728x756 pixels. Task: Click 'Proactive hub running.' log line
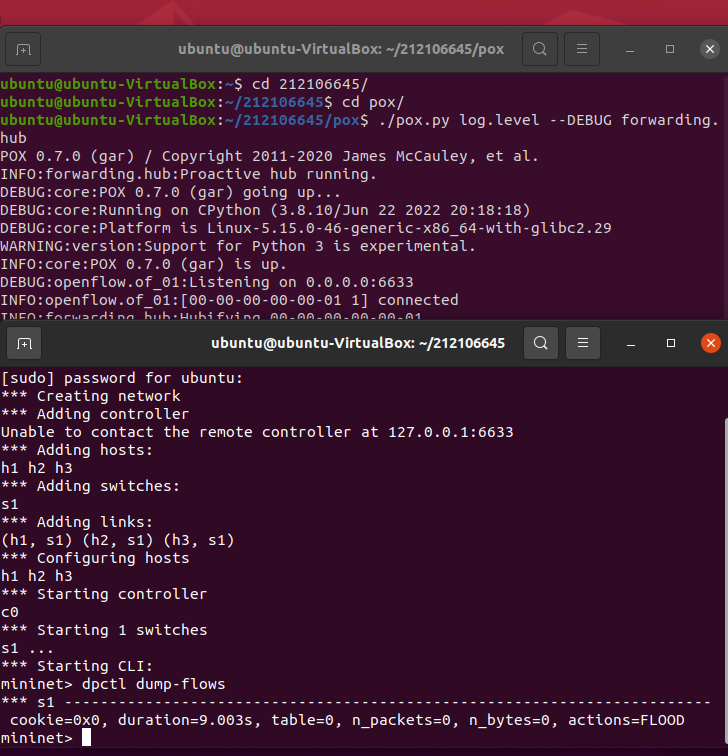(x=188, y=174)
